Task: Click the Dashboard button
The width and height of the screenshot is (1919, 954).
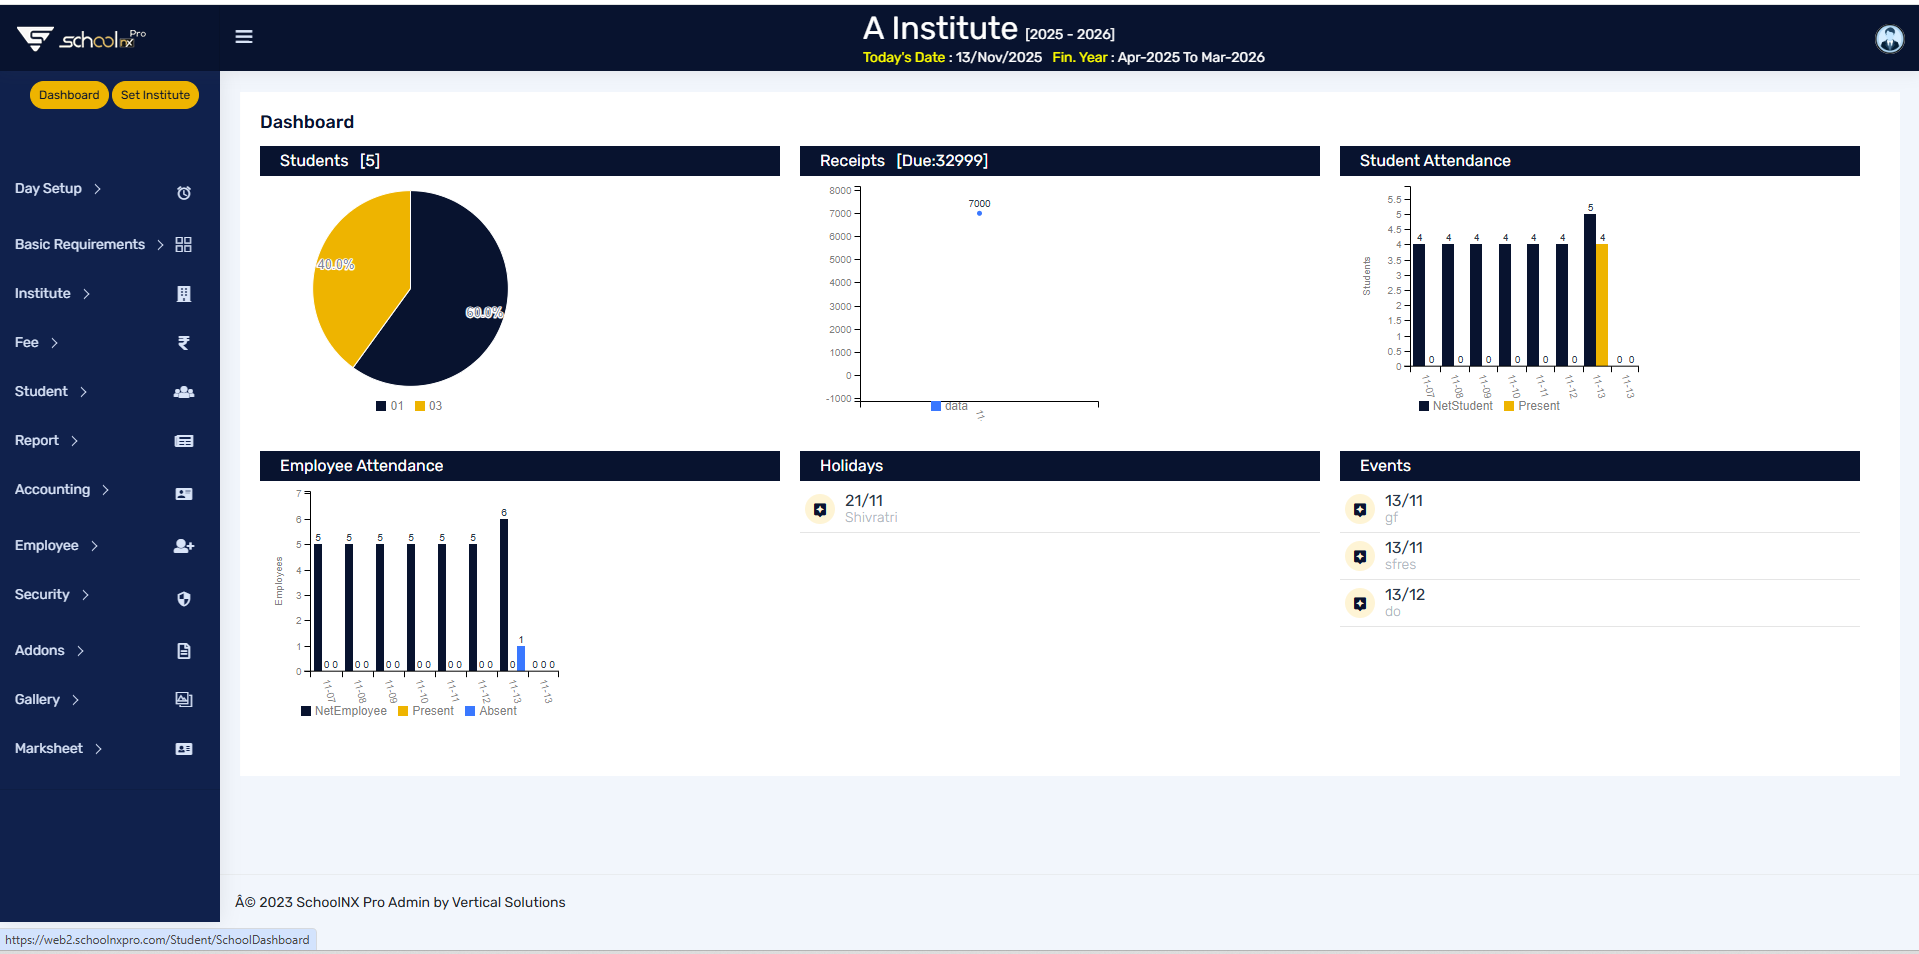Action: [x=69, y=95]
